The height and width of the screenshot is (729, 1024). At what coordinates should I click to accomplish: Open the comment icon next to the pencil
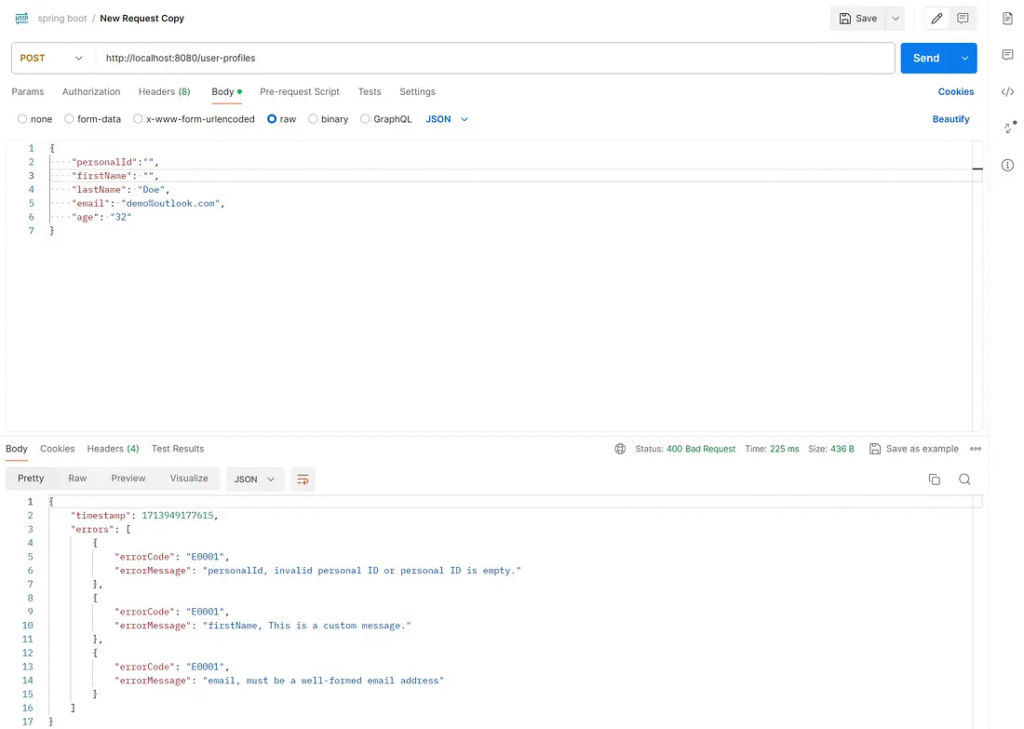963,18
